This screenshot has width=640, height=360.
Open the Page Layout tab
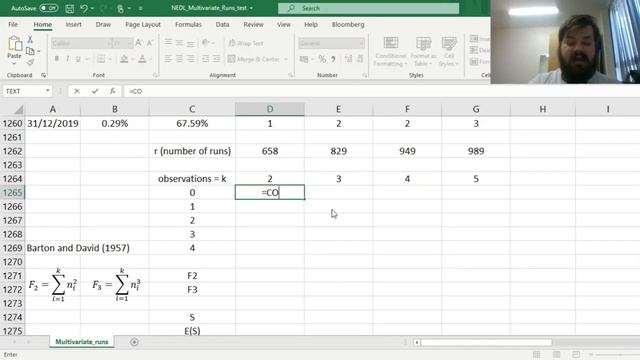click(143, 24)
